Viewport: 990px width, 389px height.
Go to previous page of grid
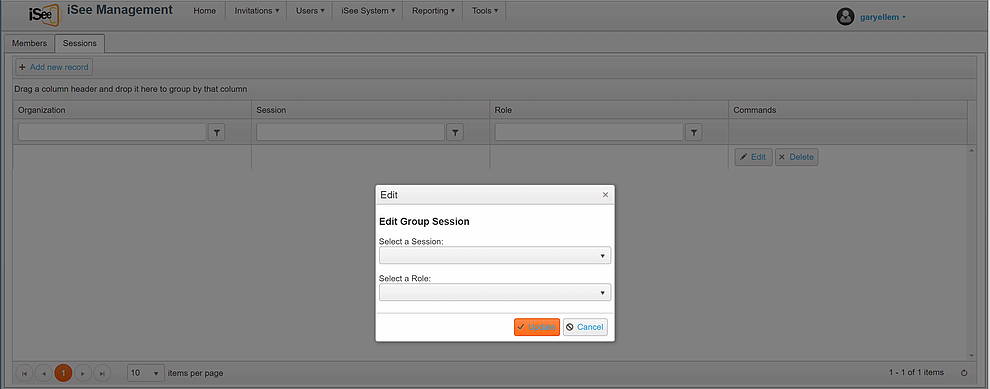click(44, 373)
